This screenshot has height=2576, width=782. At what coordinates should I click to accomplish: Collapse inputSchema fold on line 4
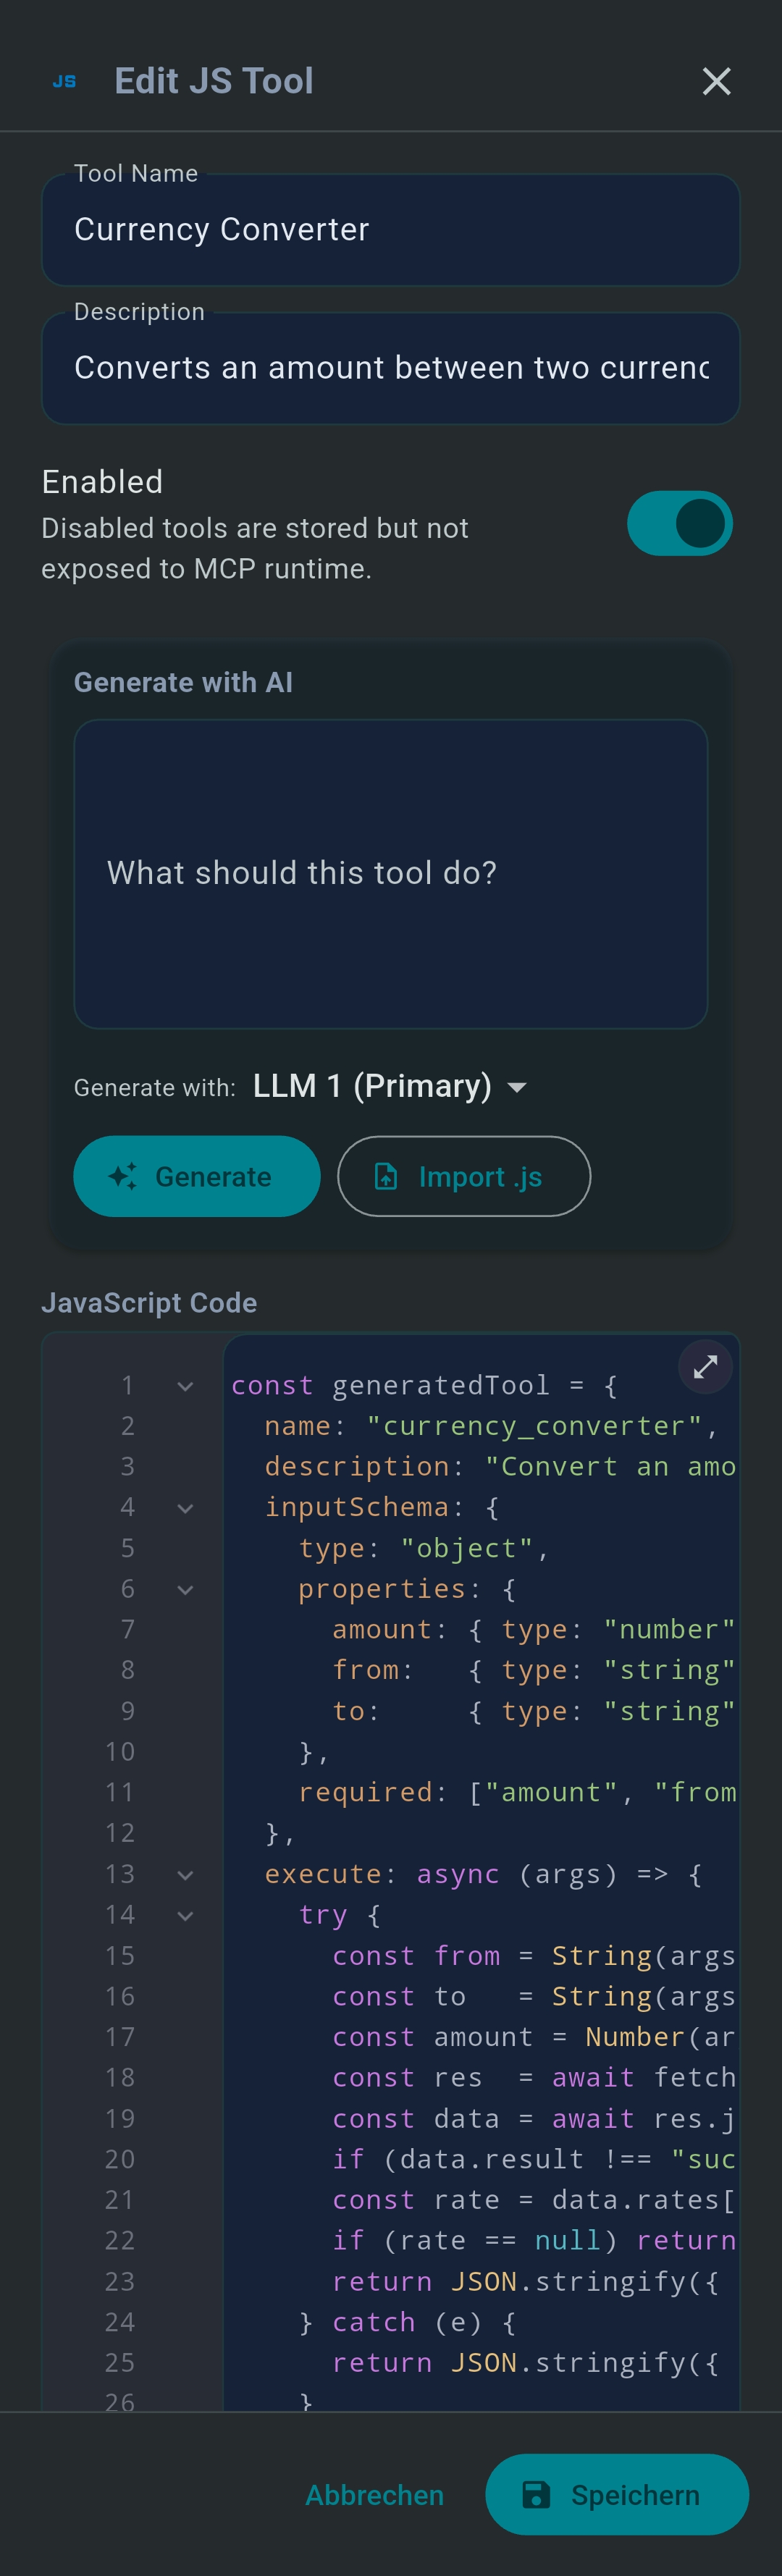(x=185, y=1508)
